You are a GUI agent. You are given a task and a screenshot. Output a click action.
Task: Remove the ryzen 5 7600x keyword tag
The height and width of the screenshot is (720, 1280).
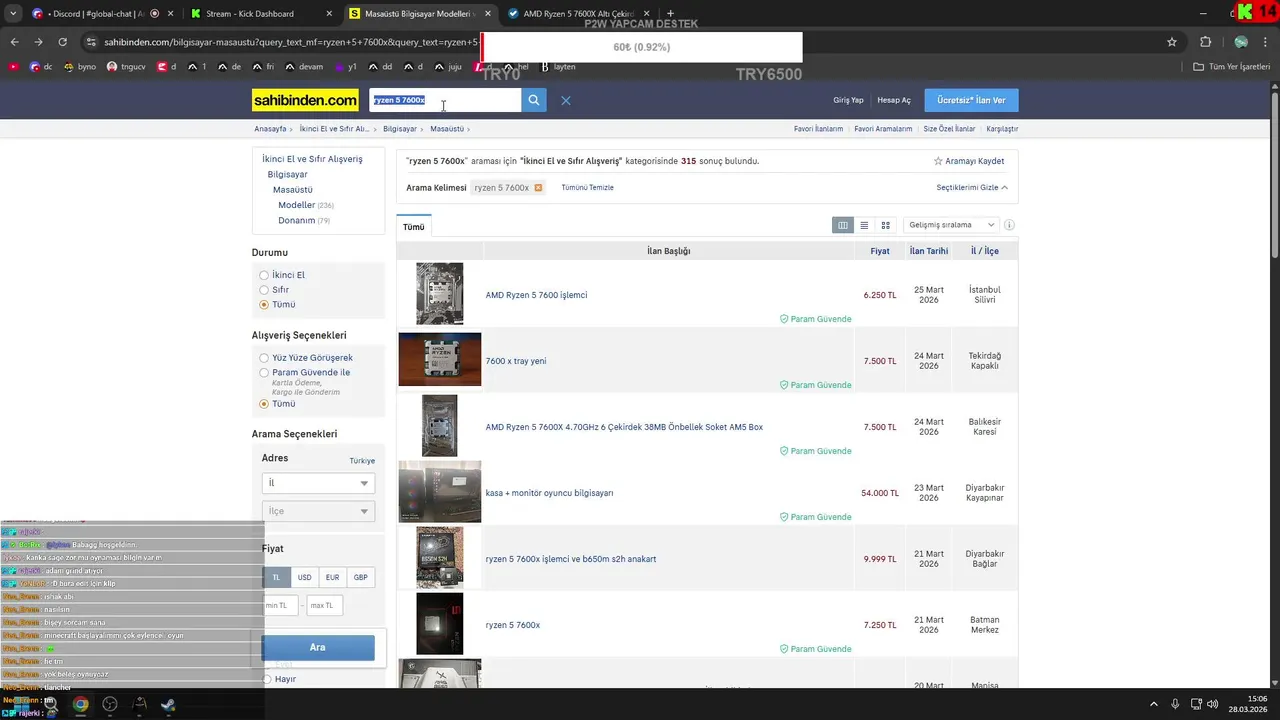pos(538,188)
